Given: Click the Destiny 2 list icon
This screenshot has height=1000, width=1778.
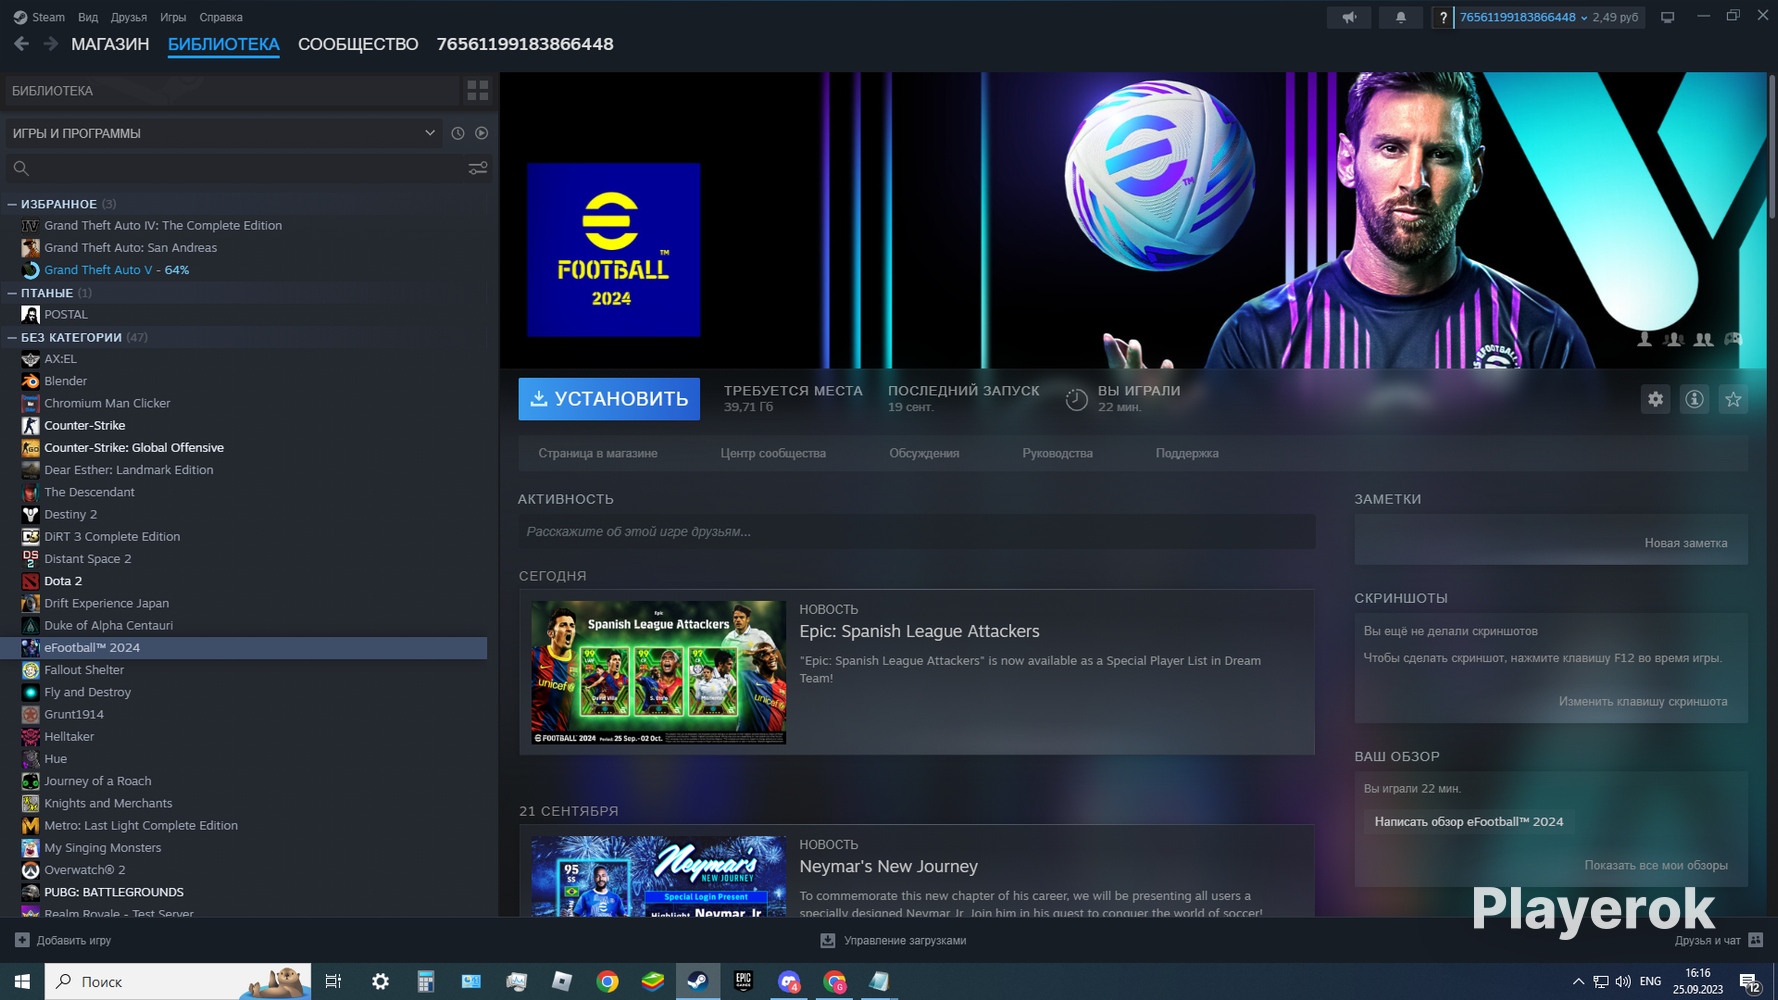Looking at the screenshot, I should 31,514.
